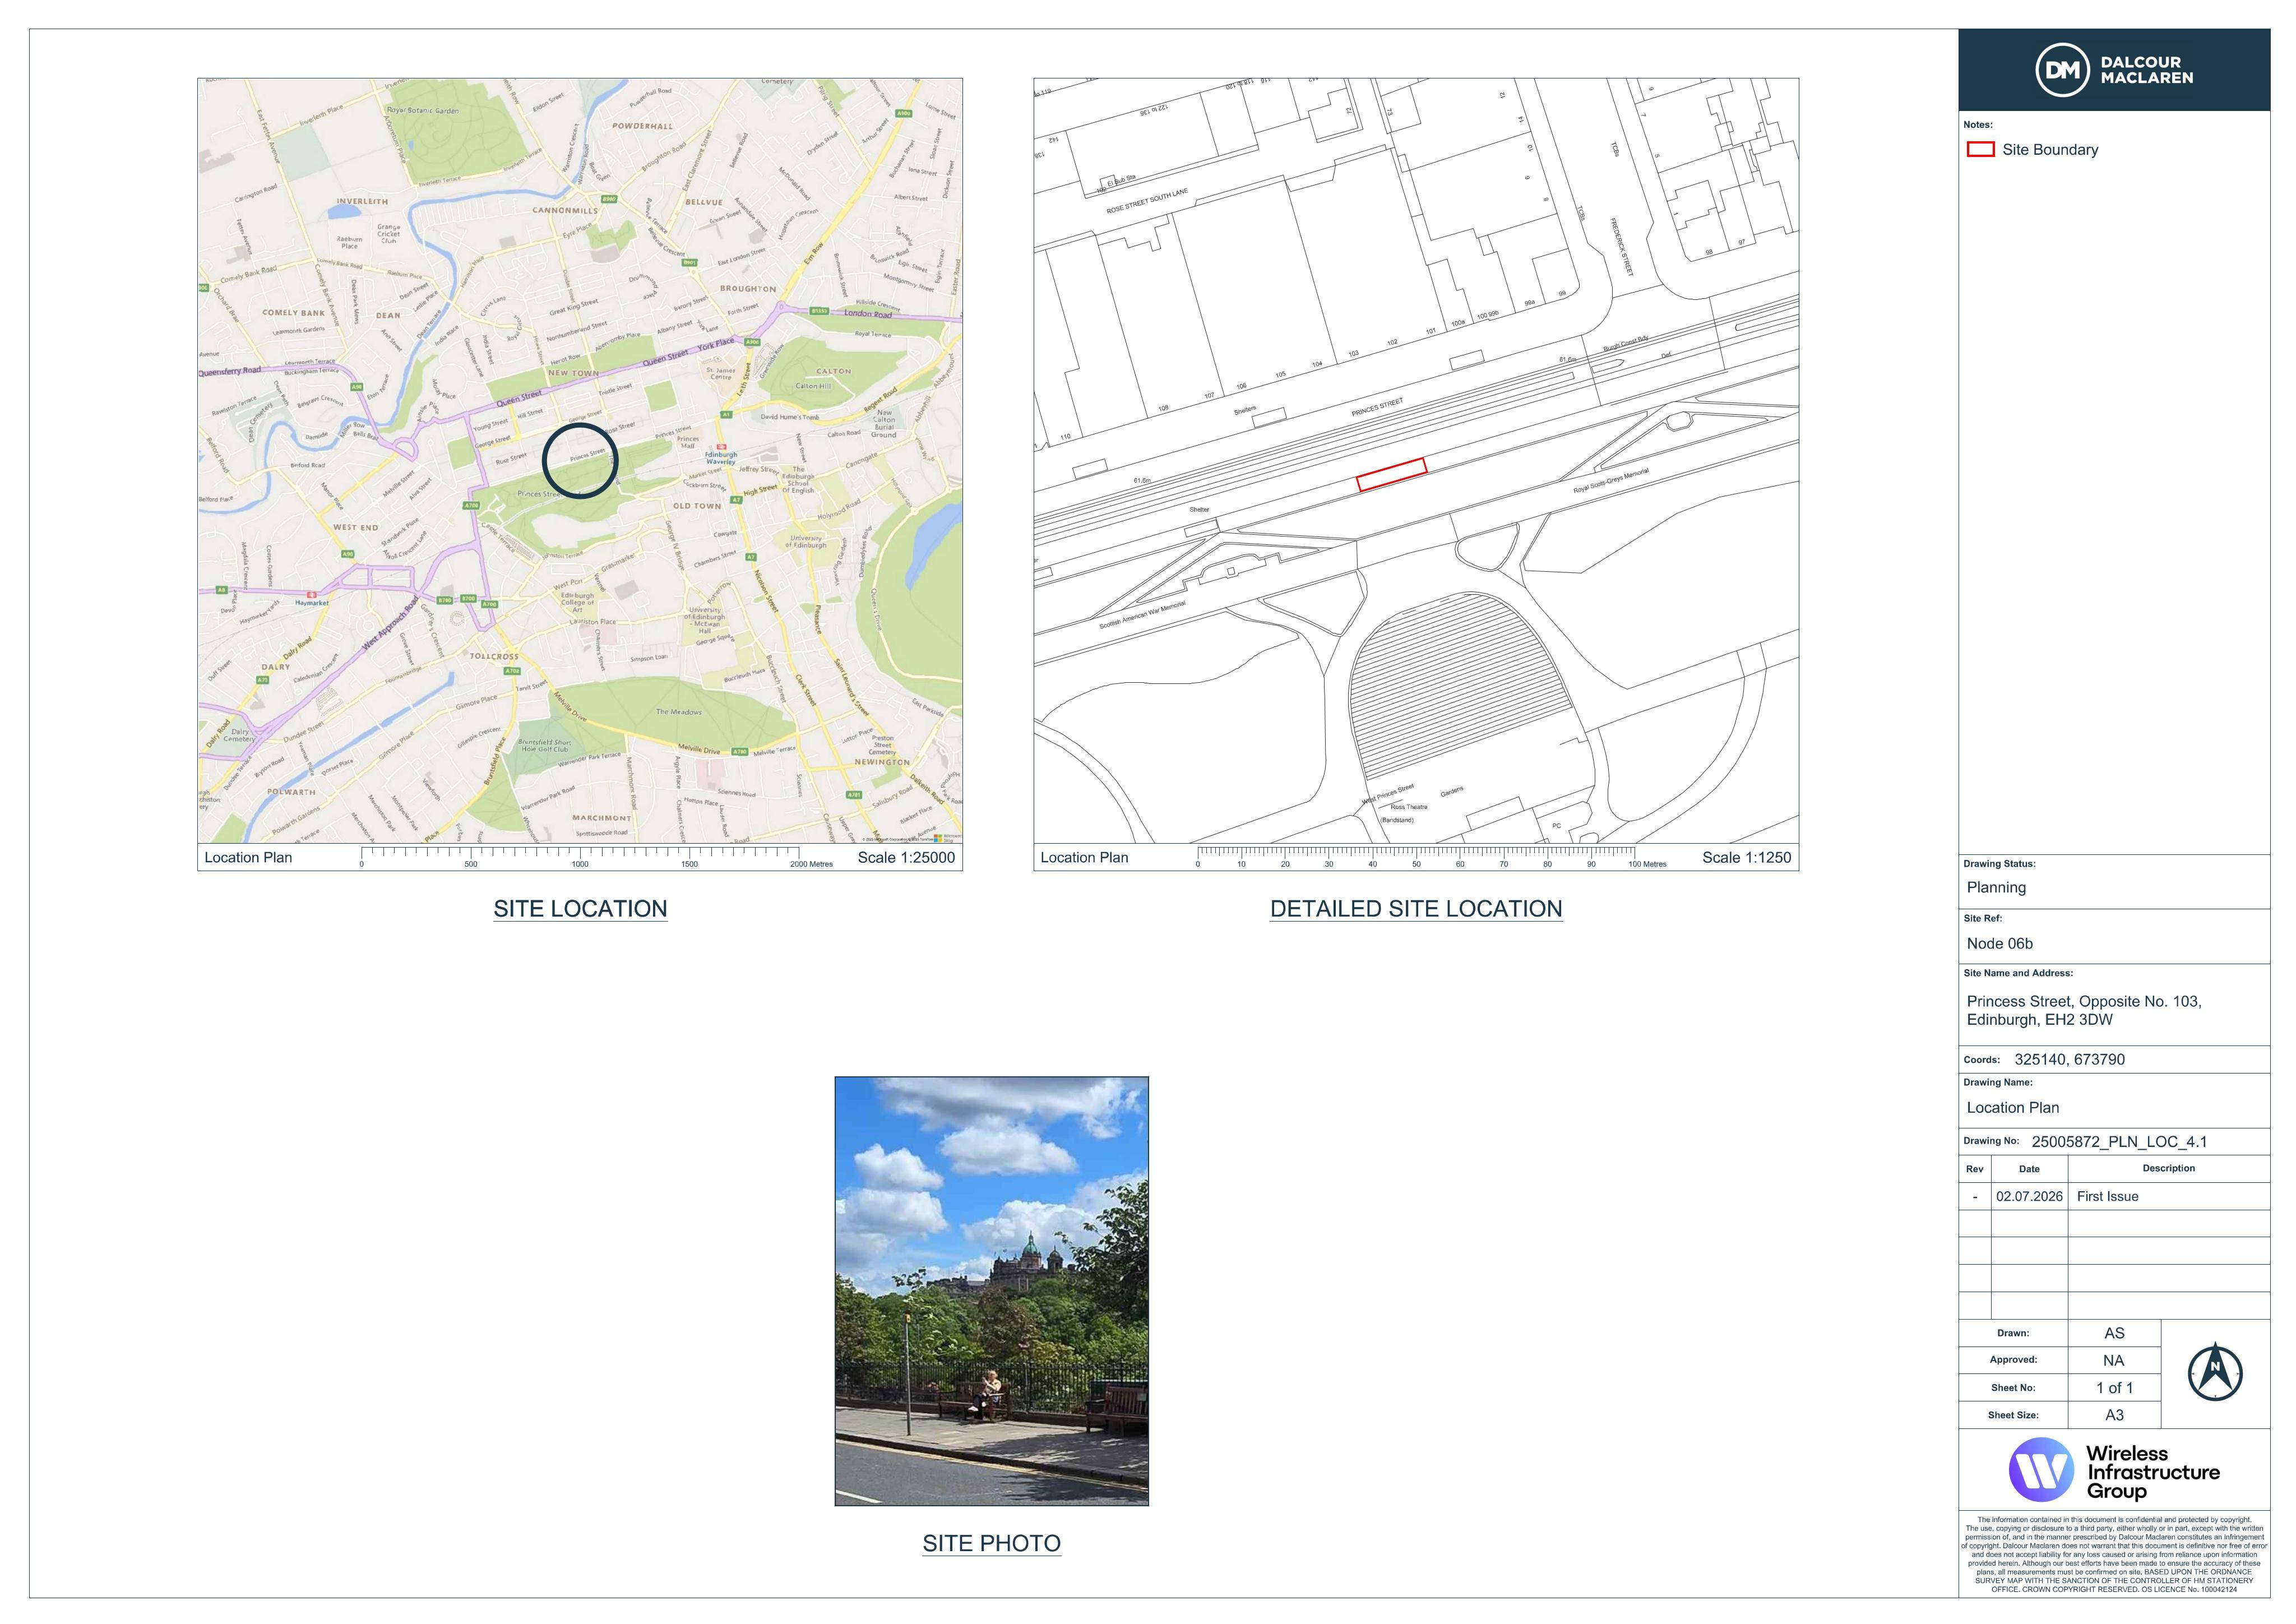Click the dark circle marker on site map
This screenshot has width=2296, height=1624.
point(580,460)
